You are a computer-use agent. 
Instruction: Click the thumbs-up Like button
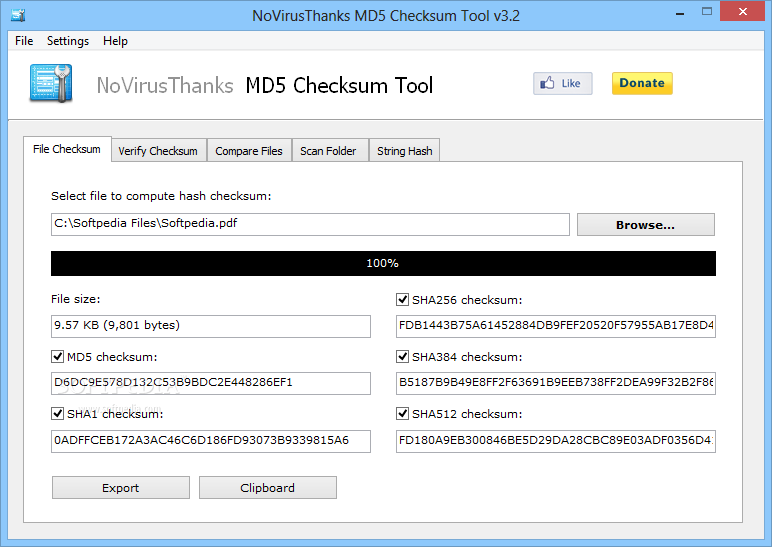coord(563,83)
